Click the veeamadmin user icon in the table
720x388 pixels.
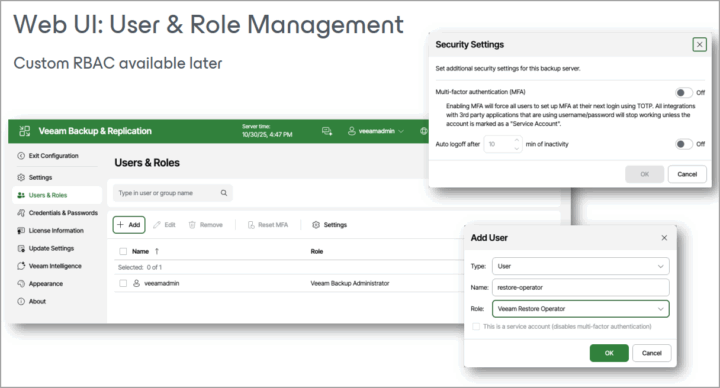coord(136,283)
